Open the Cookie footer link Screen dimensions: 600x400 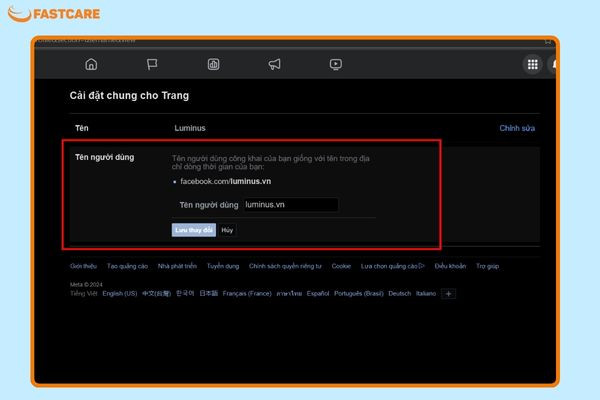[341, 266]
